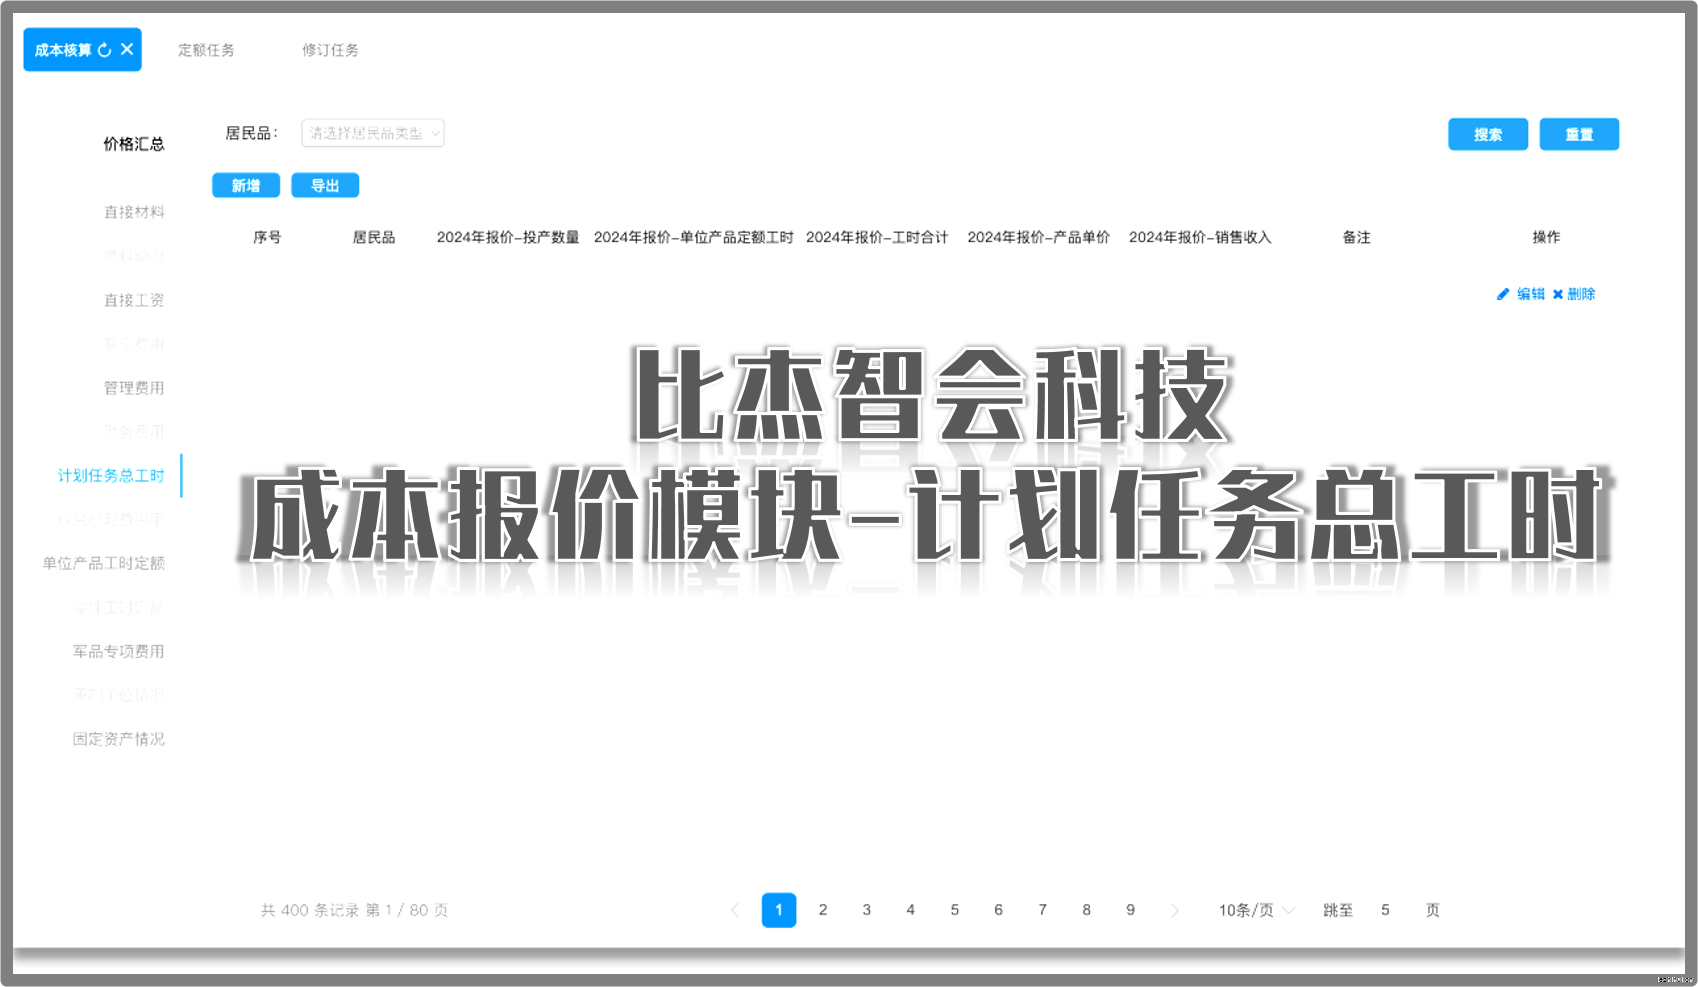Select 单位产品工时定额 in the sidebar

104,564
